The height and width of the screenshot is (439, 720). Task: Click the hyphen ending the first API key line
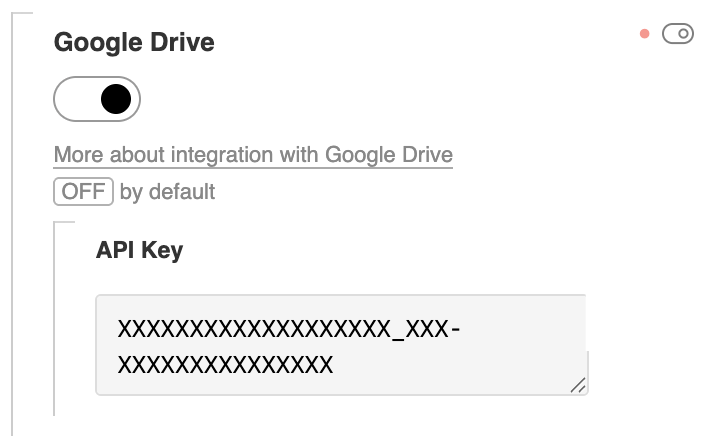455,328
